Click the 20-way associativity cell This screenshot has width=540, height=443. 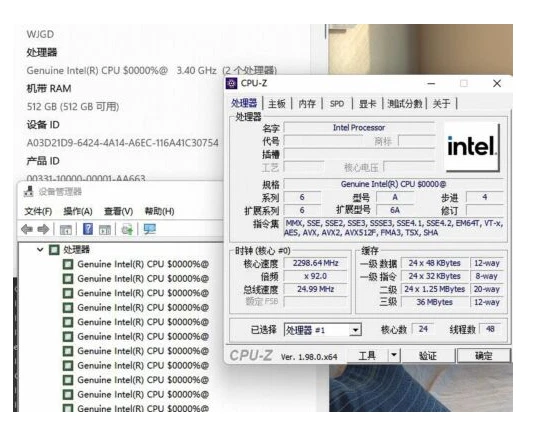(x=487, y=289)
